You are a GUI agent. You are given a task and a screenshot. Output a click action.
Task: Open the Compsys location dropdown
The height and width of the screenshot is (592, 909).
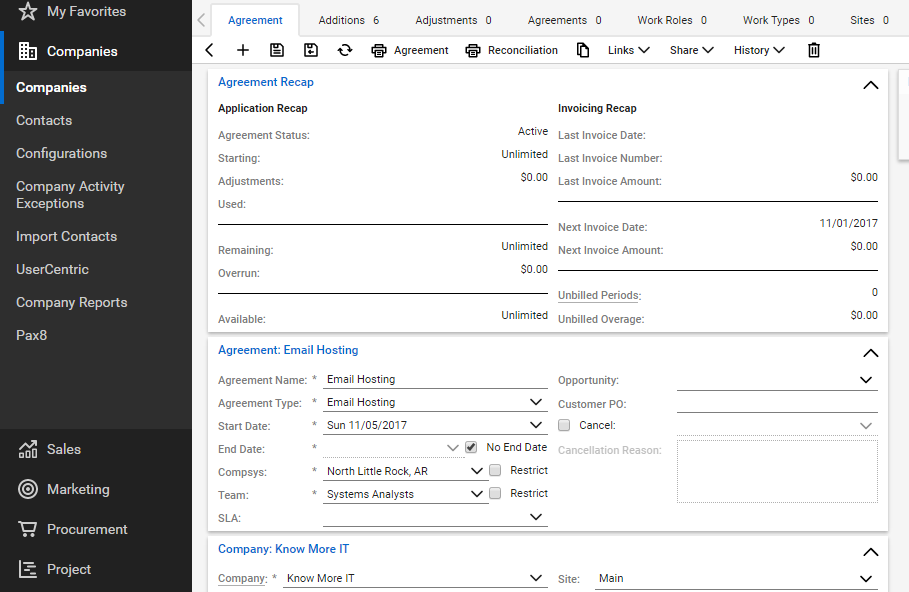pos(477,471)
